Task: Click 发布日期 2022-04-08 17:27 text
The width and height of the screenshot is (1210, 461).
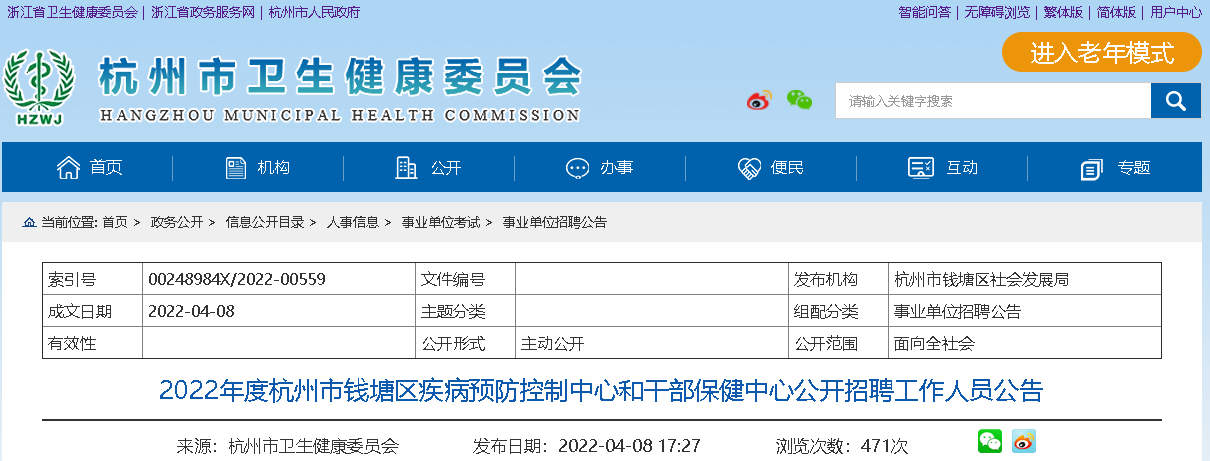Action: tap(586, 445)
